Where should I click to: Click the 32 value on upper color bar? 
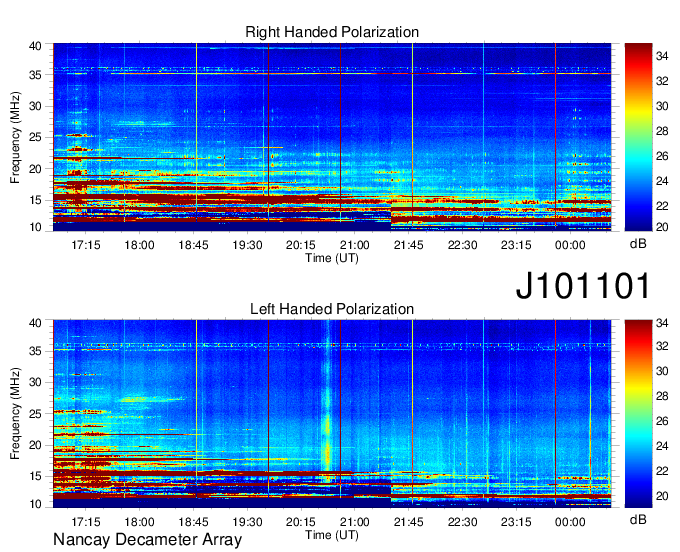point(662,81)
